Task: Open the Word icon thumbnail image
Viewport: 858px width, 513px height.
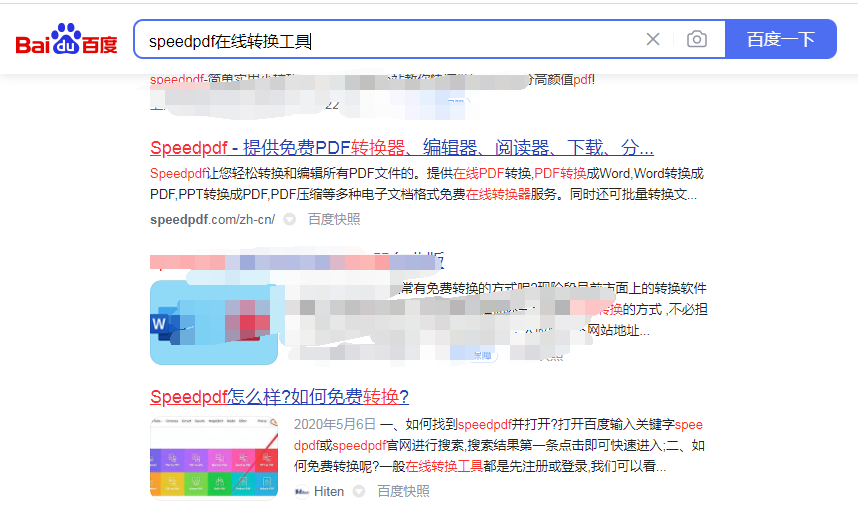Action: pos(214,322)
